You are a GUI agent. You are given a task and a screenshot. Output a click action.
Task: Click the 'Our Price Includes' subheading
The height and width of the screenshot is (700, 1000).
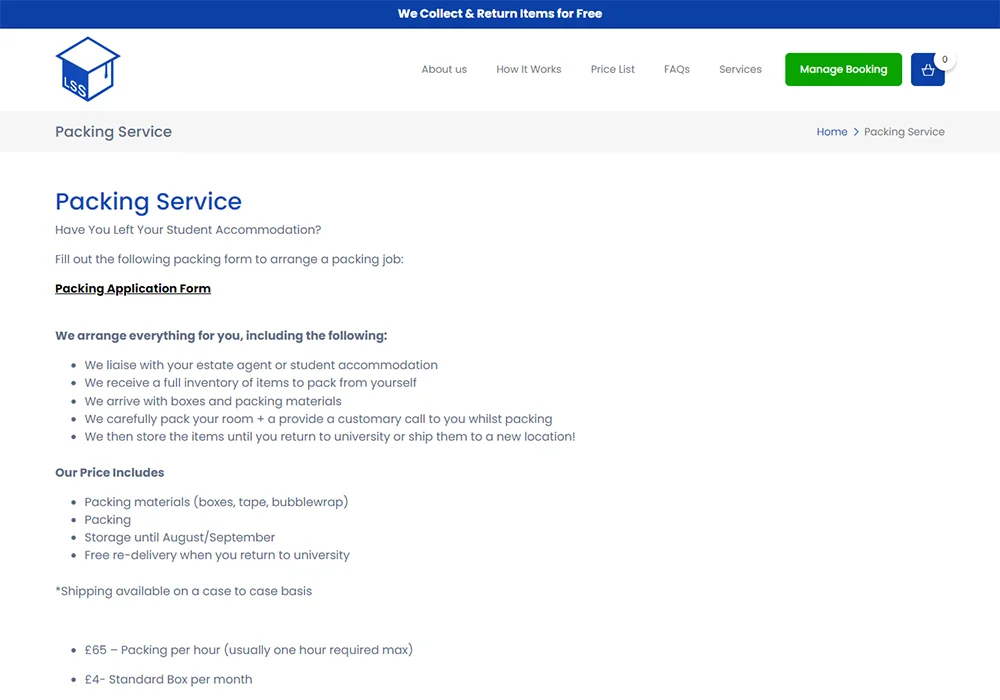pyautogui.click(x=109, y=472)
